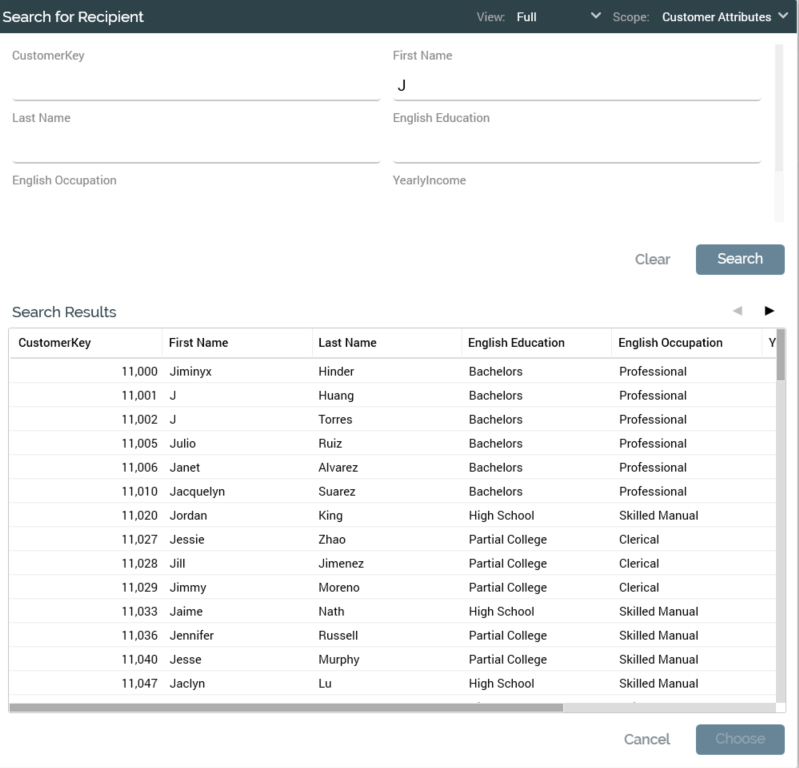Image resolution: width=799 pixels, height=768 pixels.
Task: Sort by the CustomerKey column header
Action: pos(55,343)
